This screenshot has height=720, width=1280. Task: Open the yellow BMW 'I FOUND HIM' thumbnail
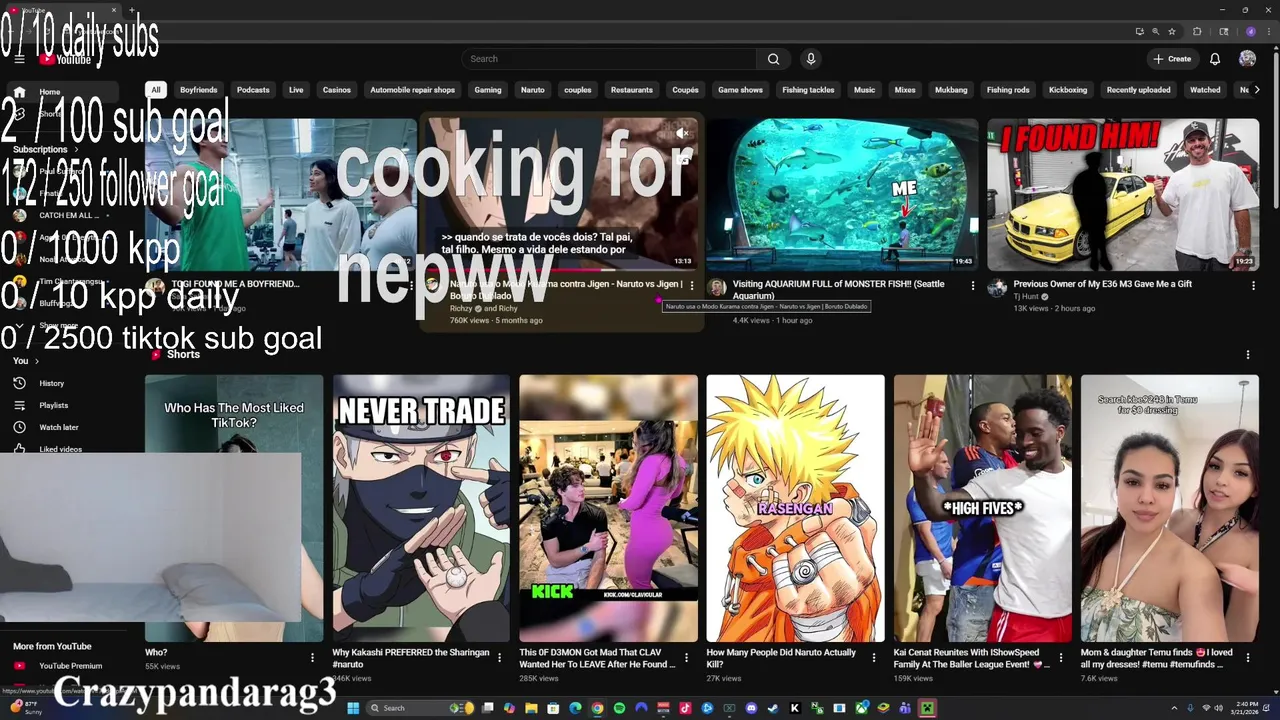point(1123,195)
